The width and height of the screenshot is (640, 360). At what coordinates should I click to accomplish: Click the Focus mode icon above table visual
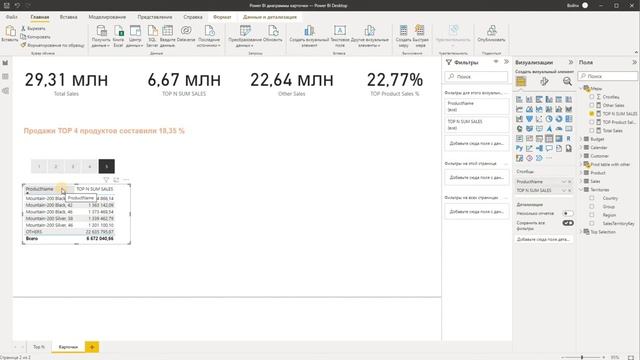pos(116,180)
